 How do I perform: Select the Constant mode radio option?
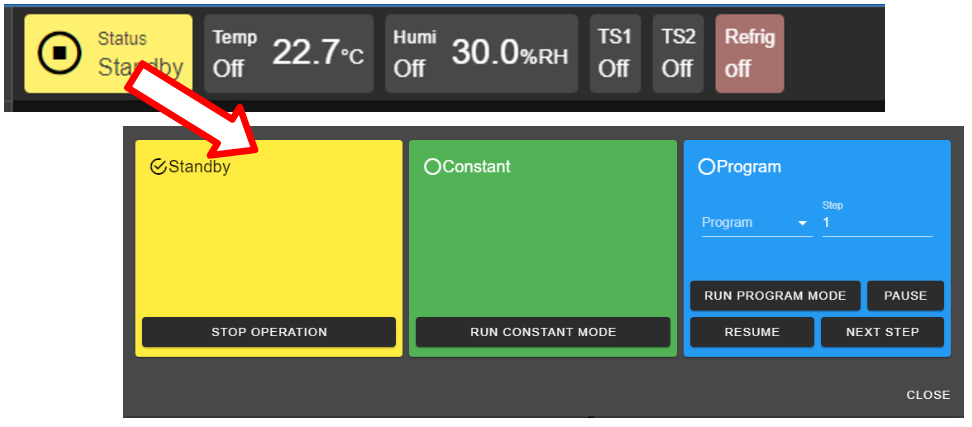(x=433, y=167)
